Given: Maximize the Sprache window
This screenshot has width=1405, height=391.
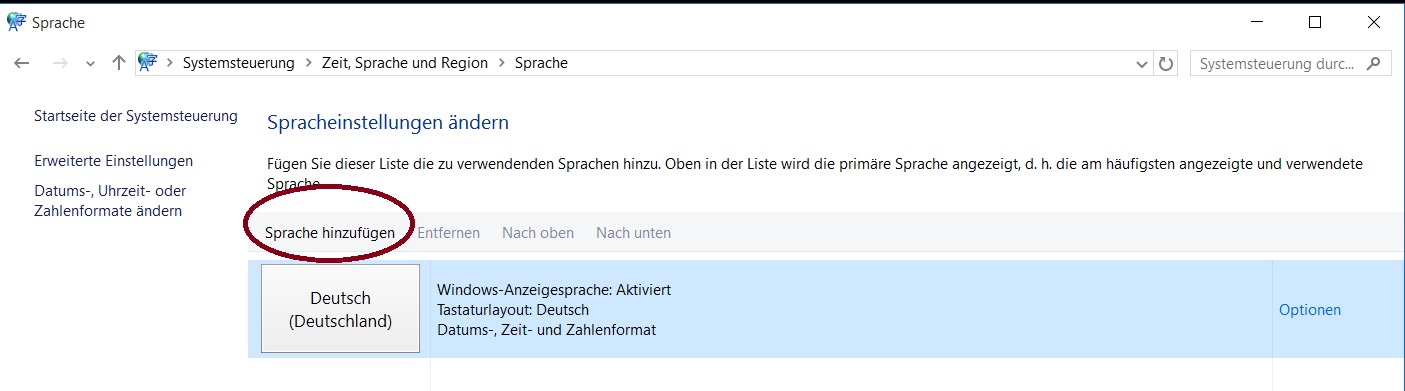Looking at the screenshot, I should (1315, 22).
